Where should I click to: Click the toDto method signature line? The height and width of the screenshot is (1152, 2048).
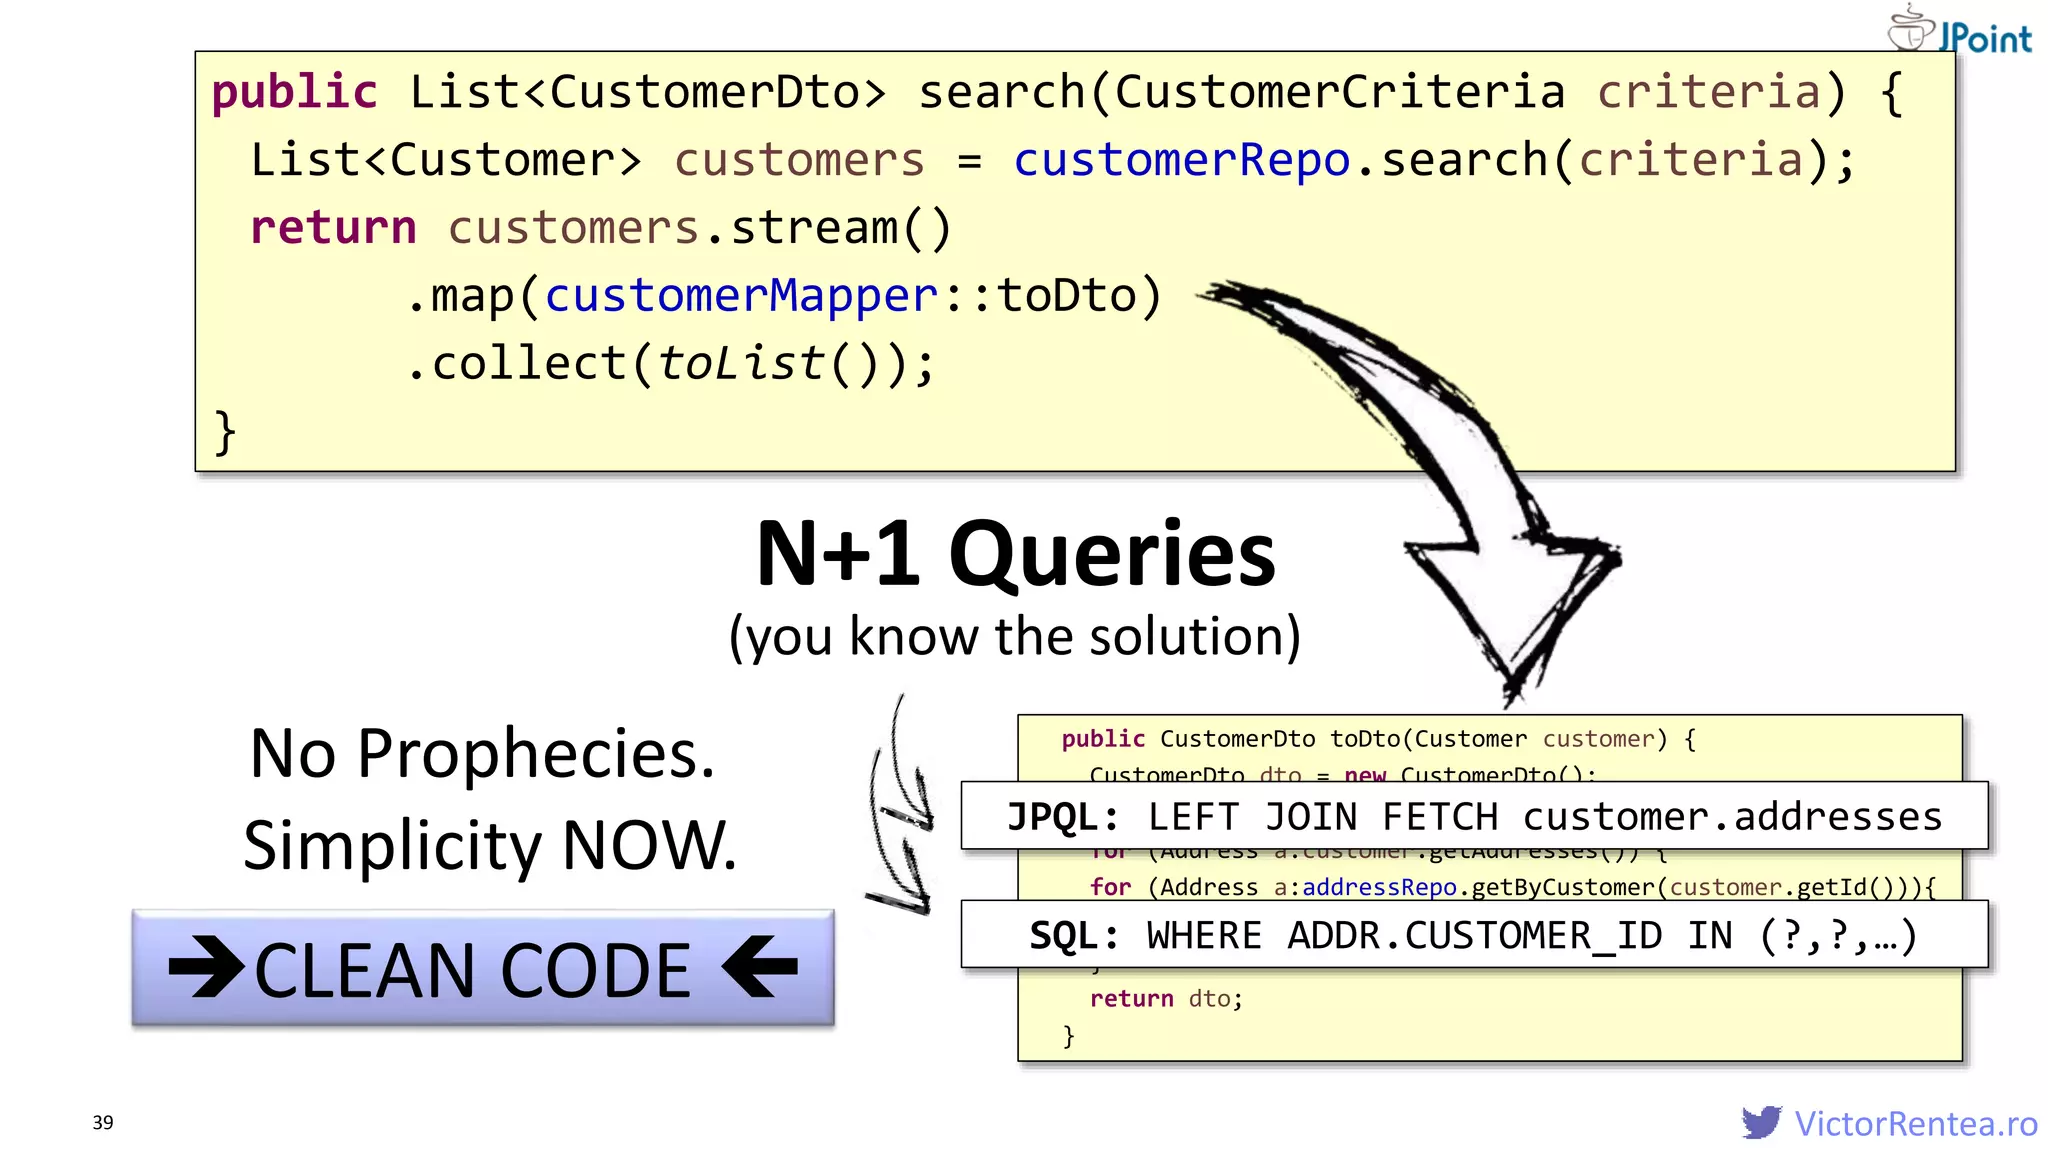click(1378, 739)
